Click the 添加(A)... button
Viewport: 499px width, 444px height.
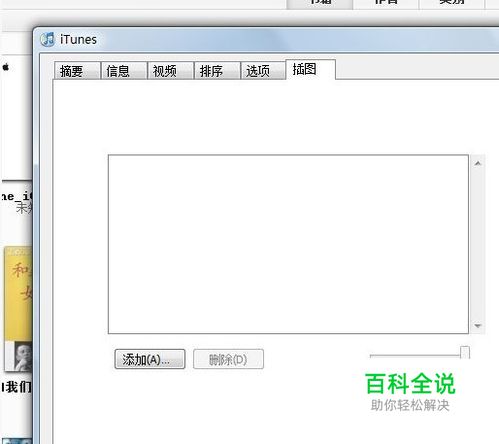pos(150,359)
